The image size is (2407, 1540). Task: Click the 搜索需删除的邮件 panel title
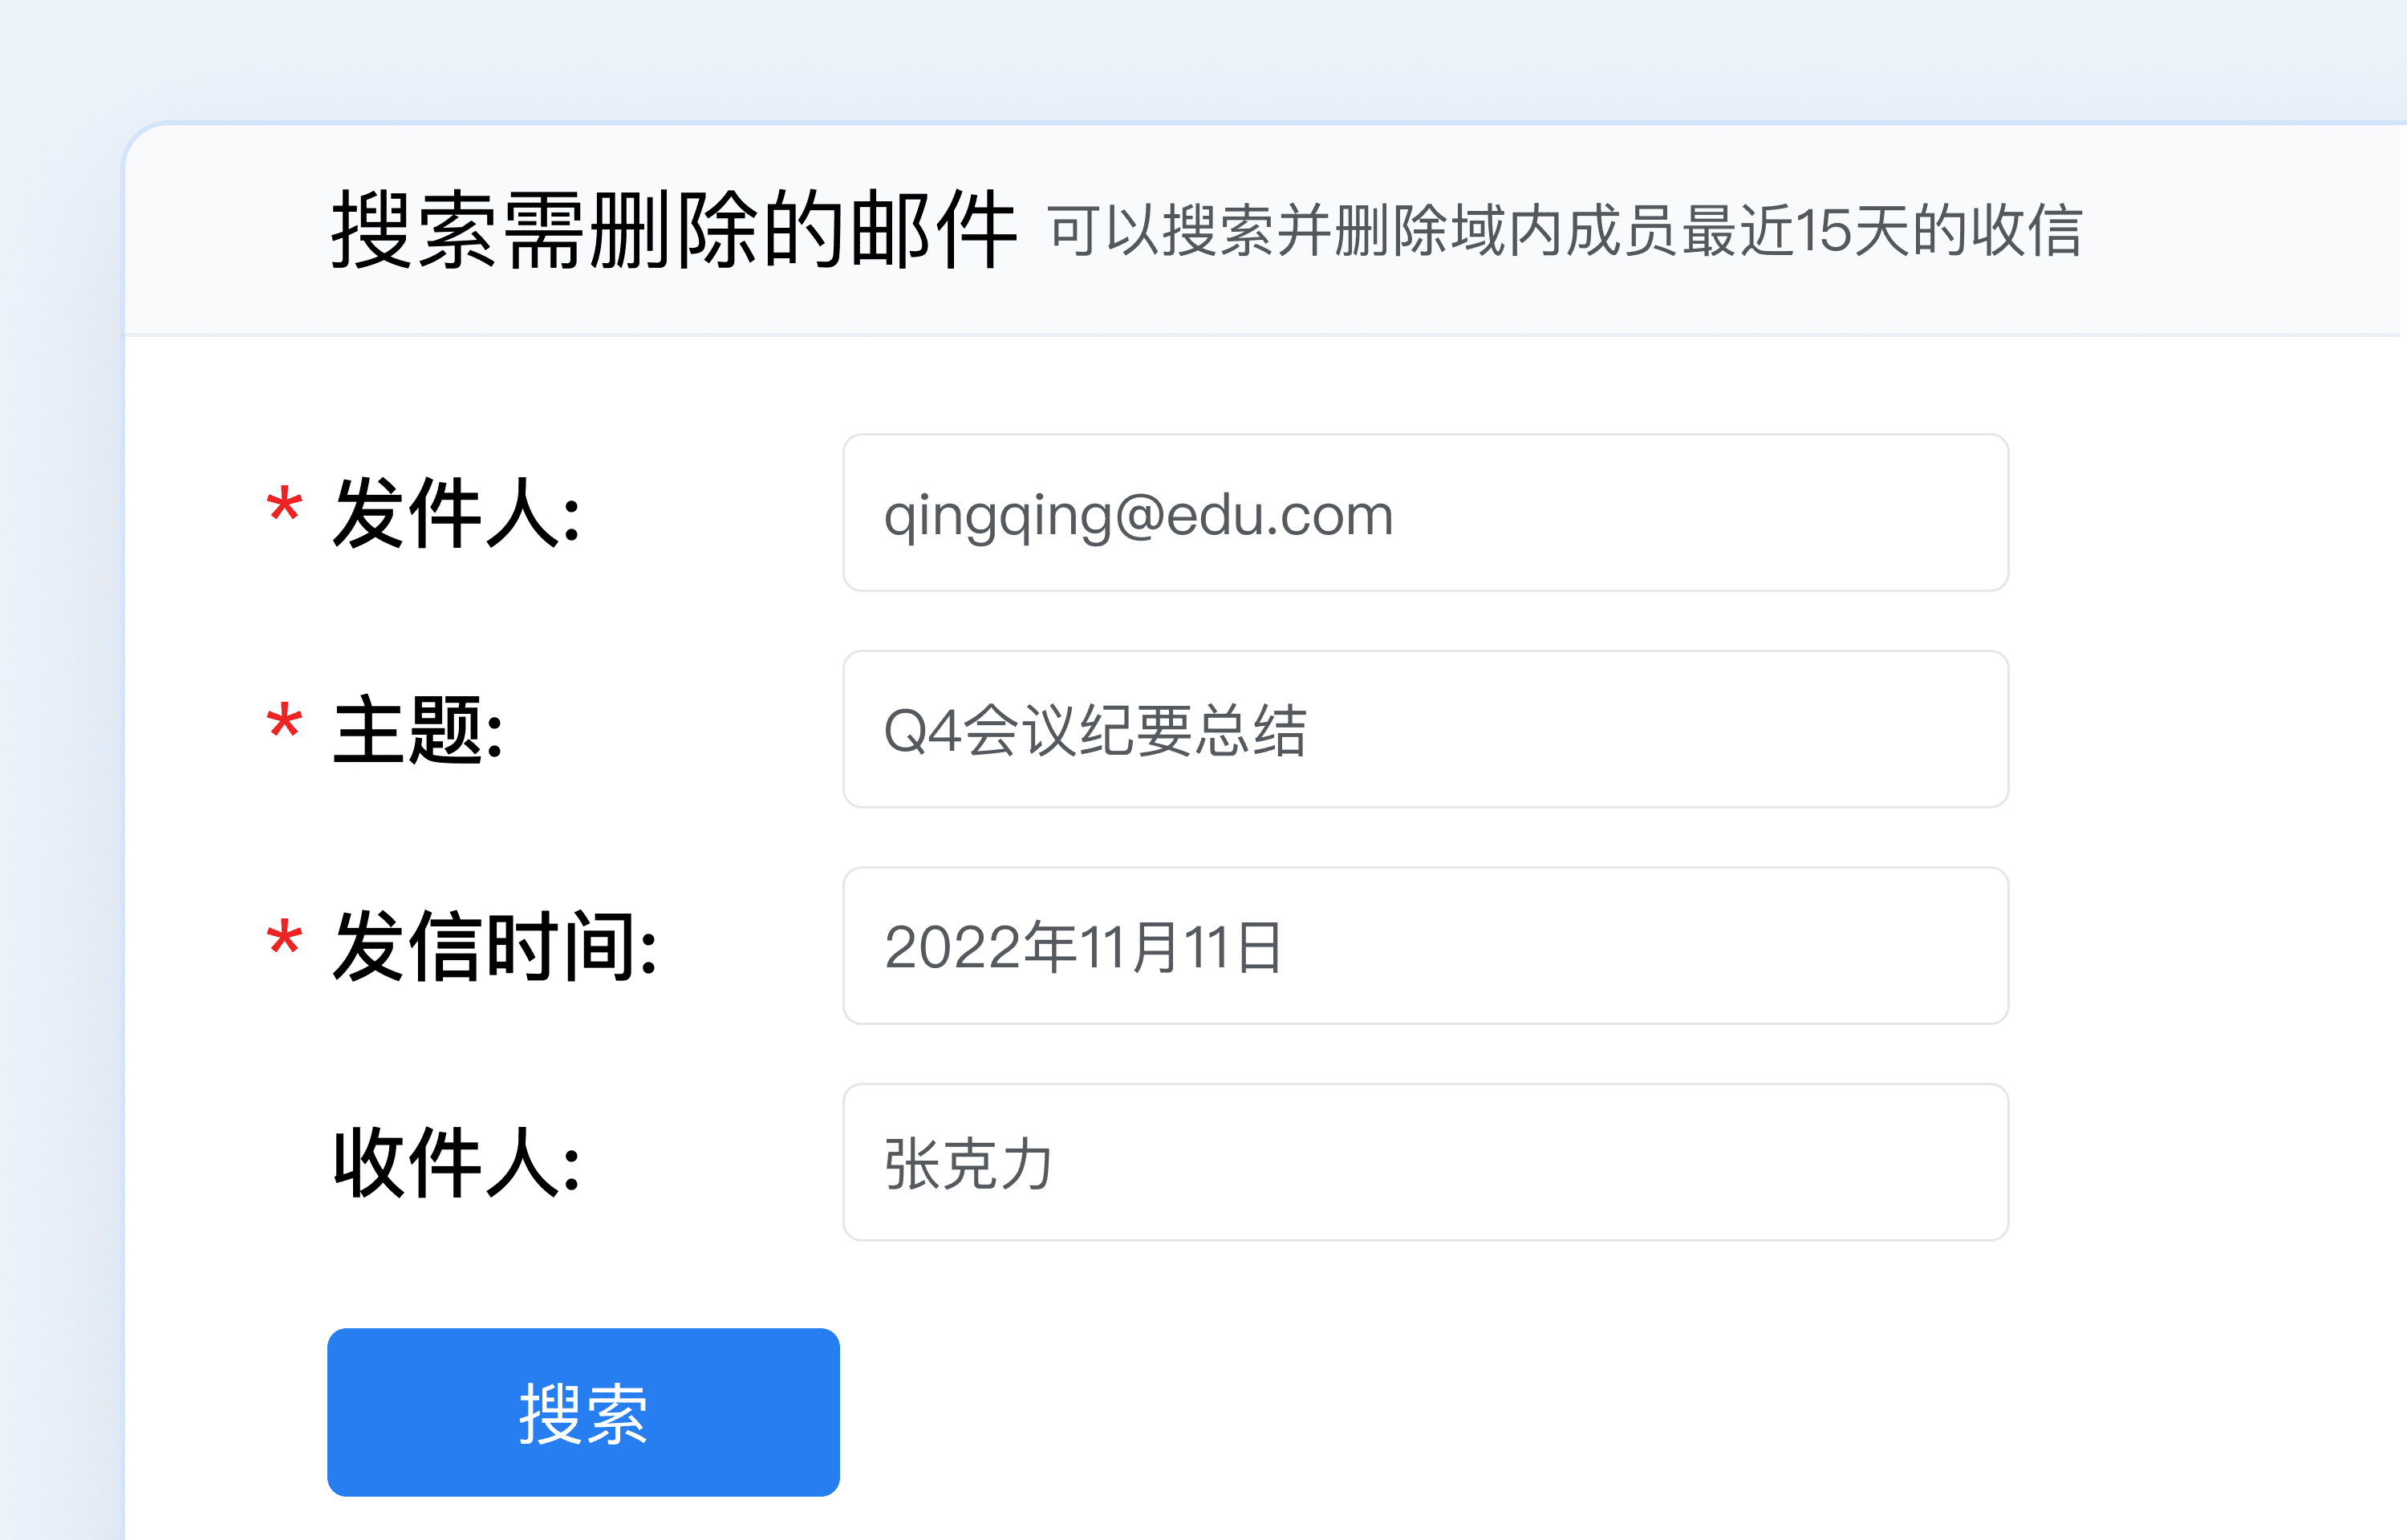point(674,230)
